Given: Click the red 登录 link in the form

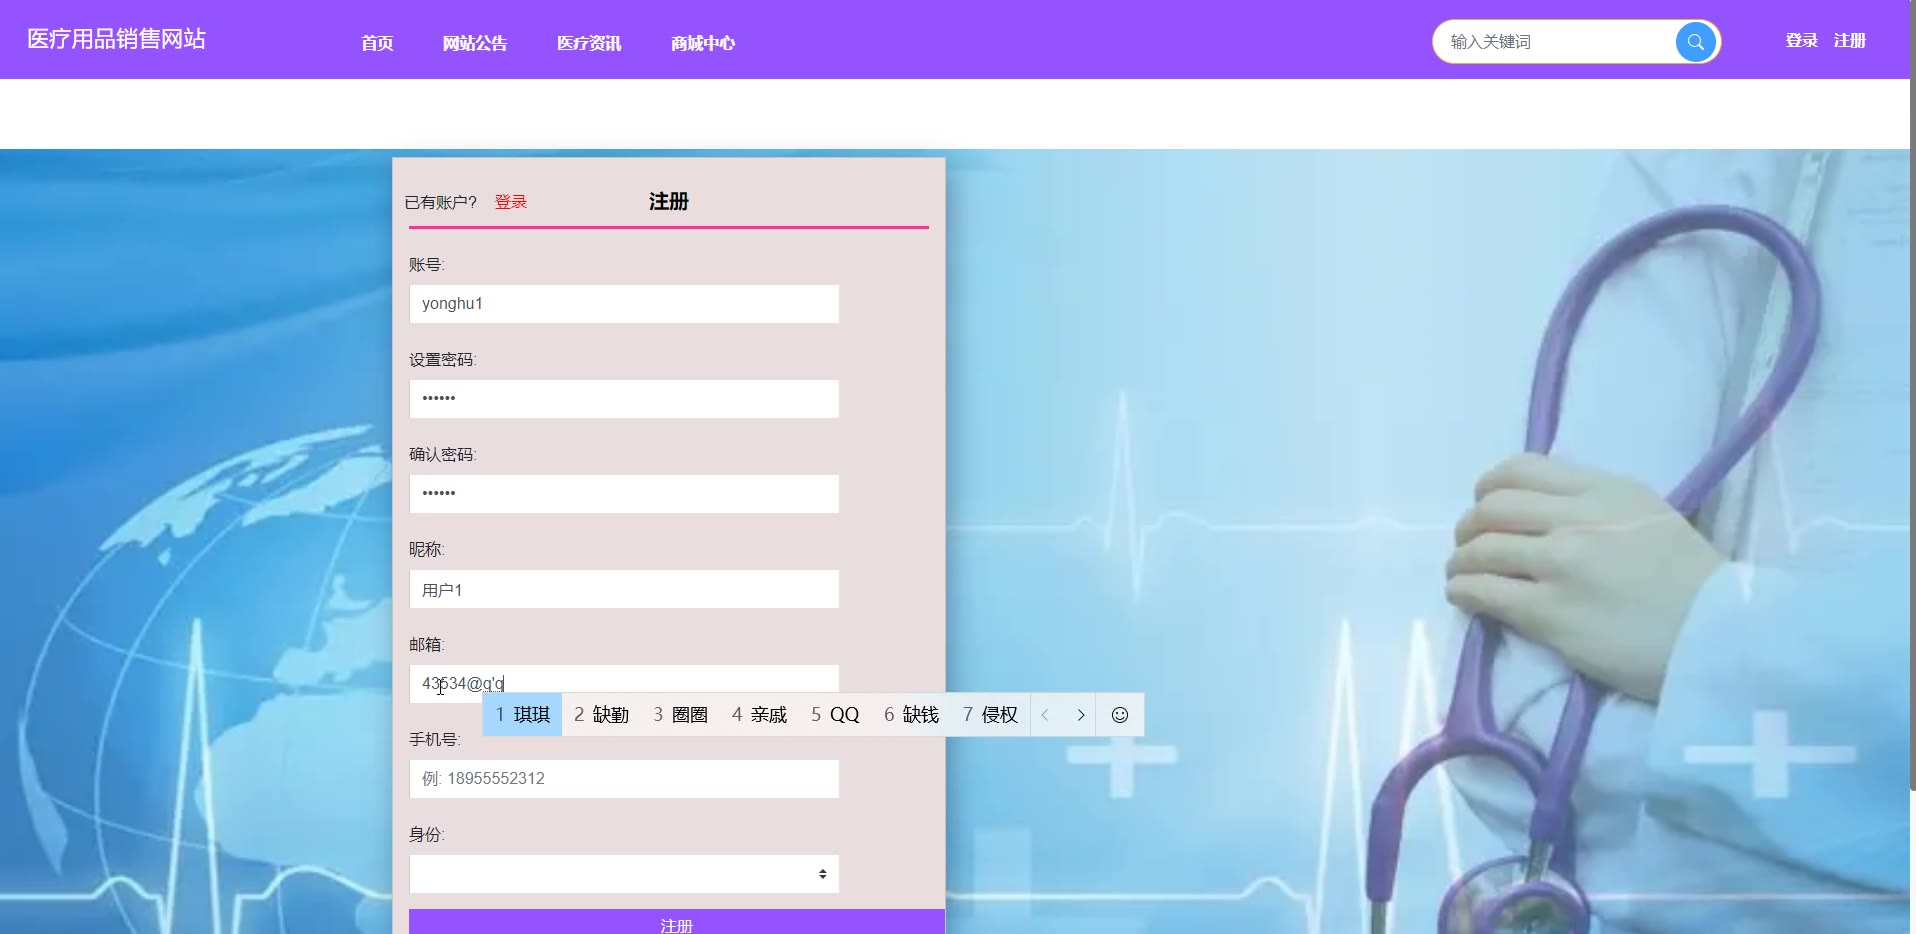Looking at the screenshot, I should [x=511, y=202].
